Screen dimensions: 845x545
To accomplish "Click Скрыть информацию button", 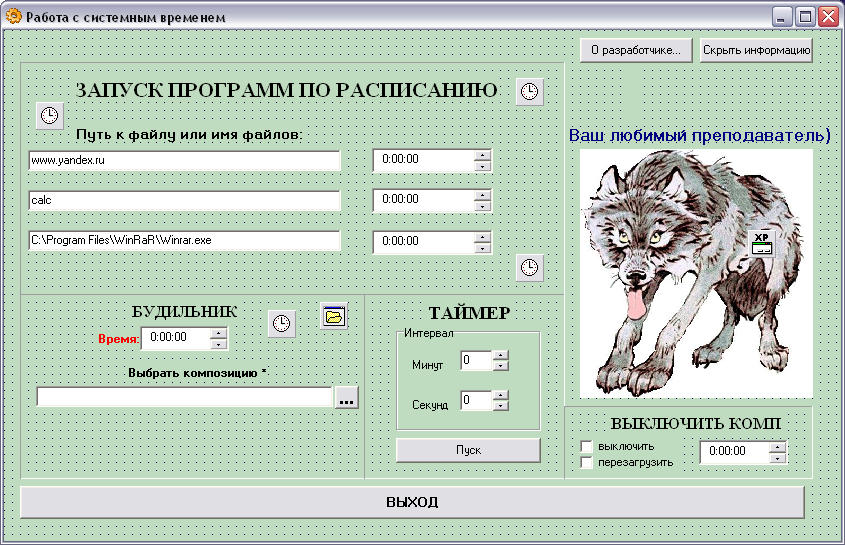I will 756,50.
